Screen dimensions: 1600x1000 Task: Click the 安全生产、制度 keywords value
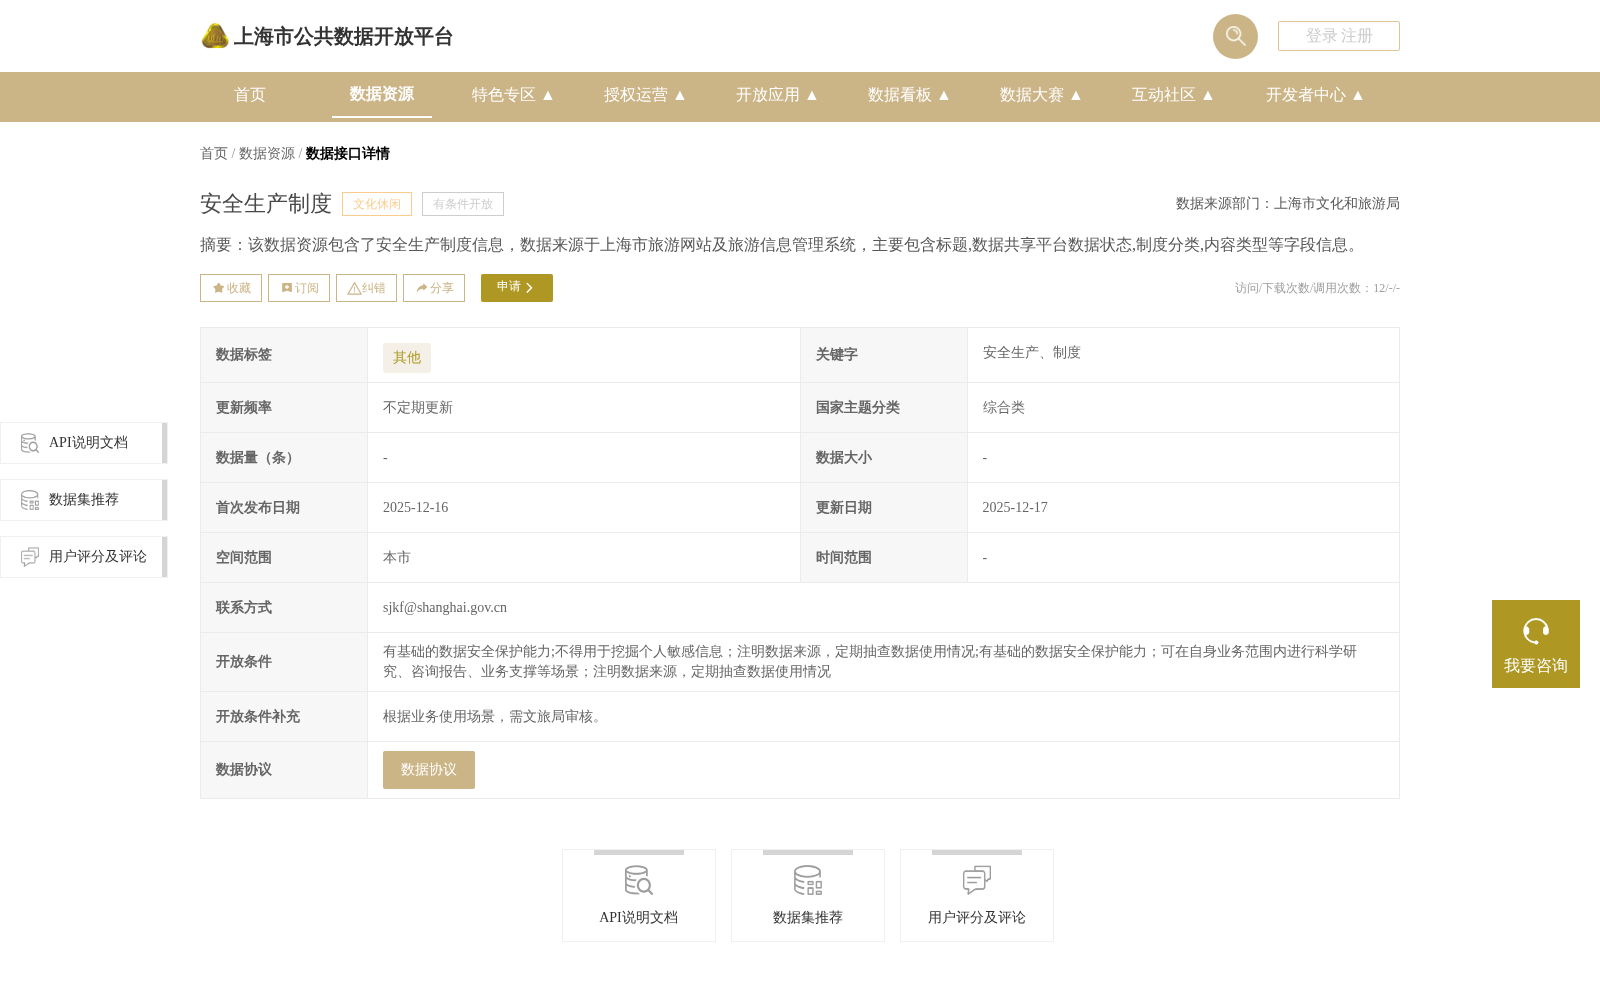(x=1032, y=353)
